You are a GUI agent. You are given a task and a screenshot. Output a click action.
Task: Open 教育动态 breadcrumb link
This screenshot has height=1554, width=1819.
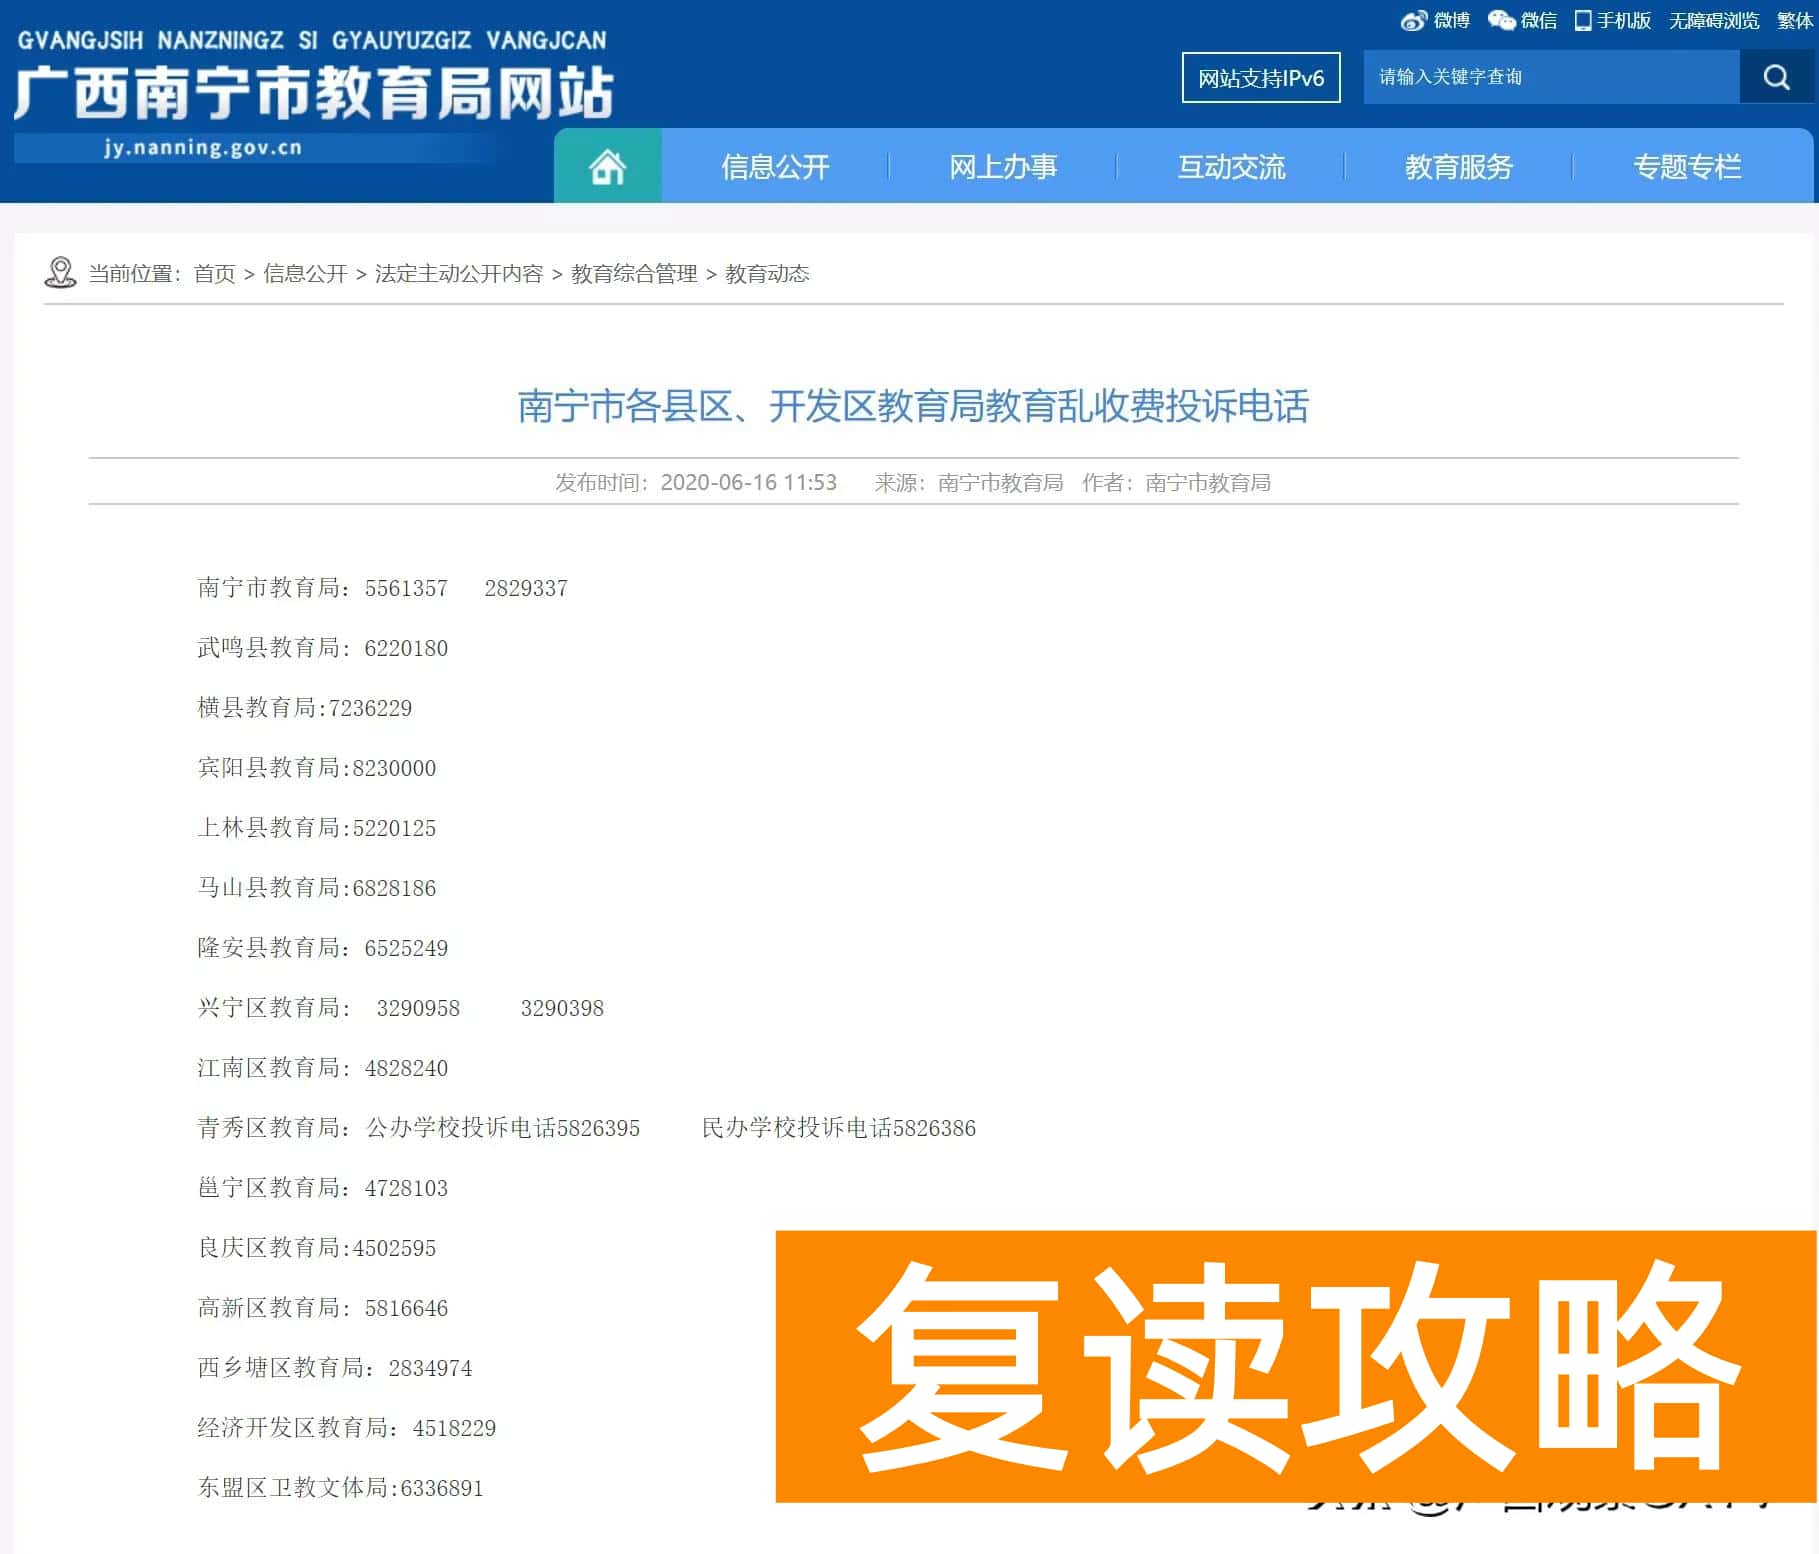coord(767,273)
